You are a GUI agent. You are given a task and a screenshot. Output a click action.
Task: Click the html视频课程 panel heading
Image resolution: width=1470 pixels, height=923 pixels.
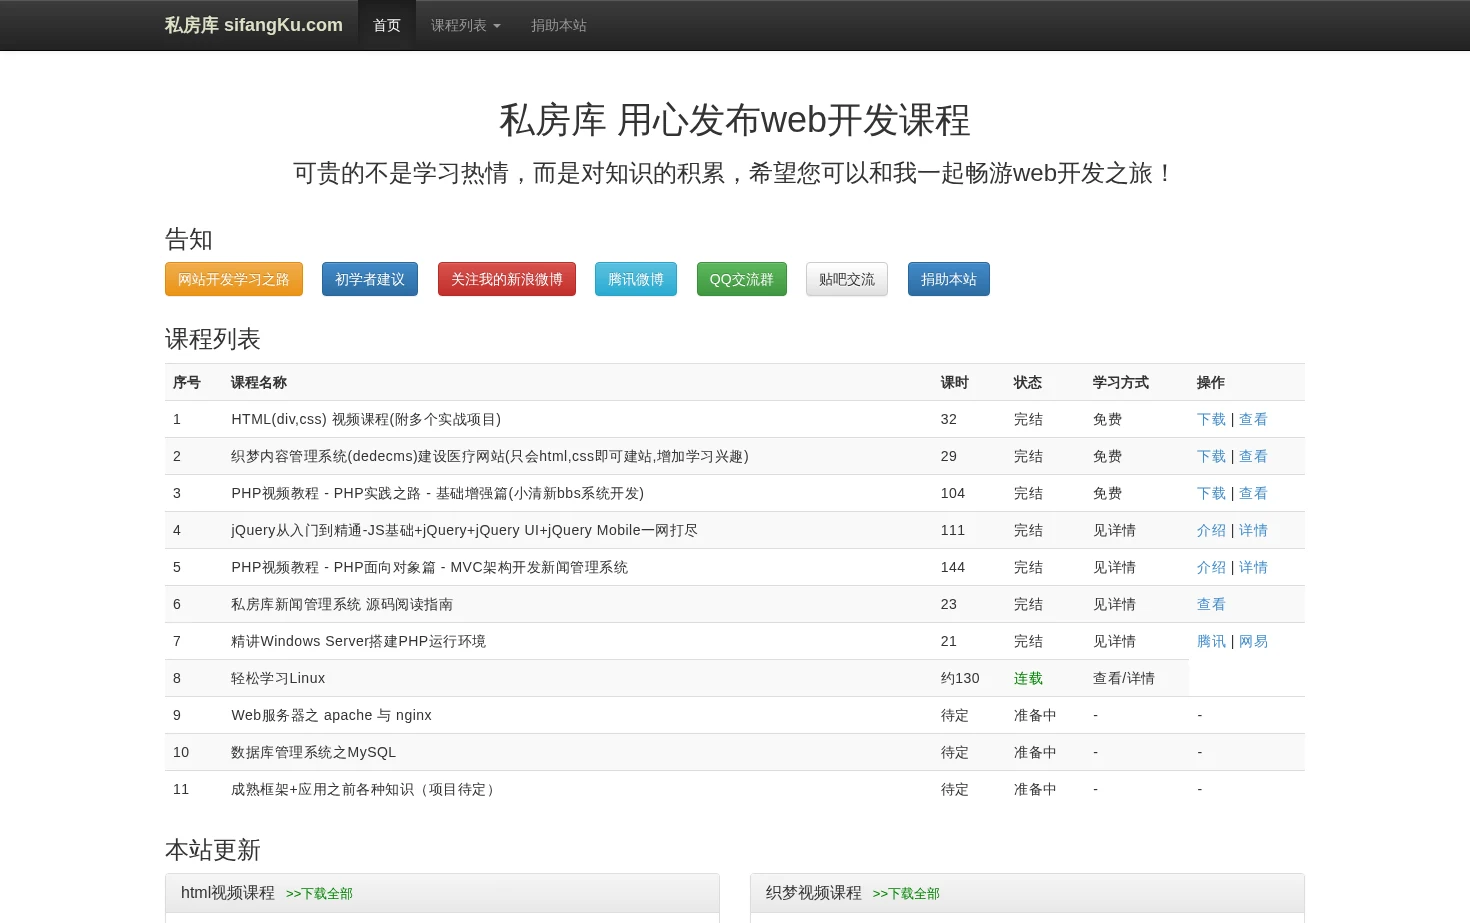tap(228, 893)
